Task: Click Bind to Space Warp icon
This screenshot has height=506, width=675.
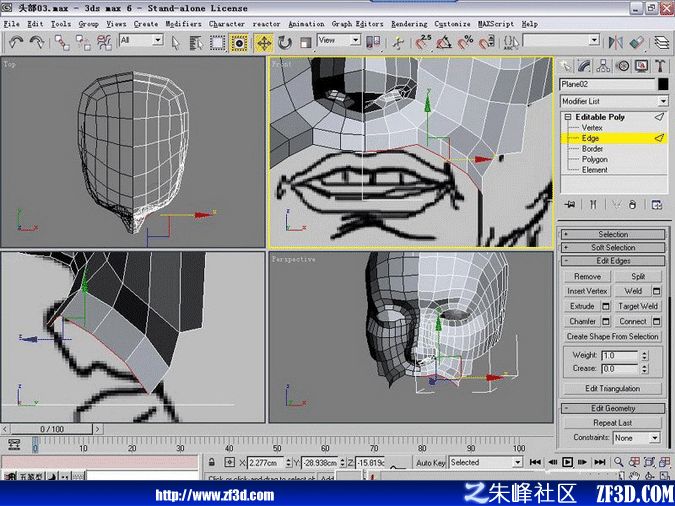Action: 104,42
